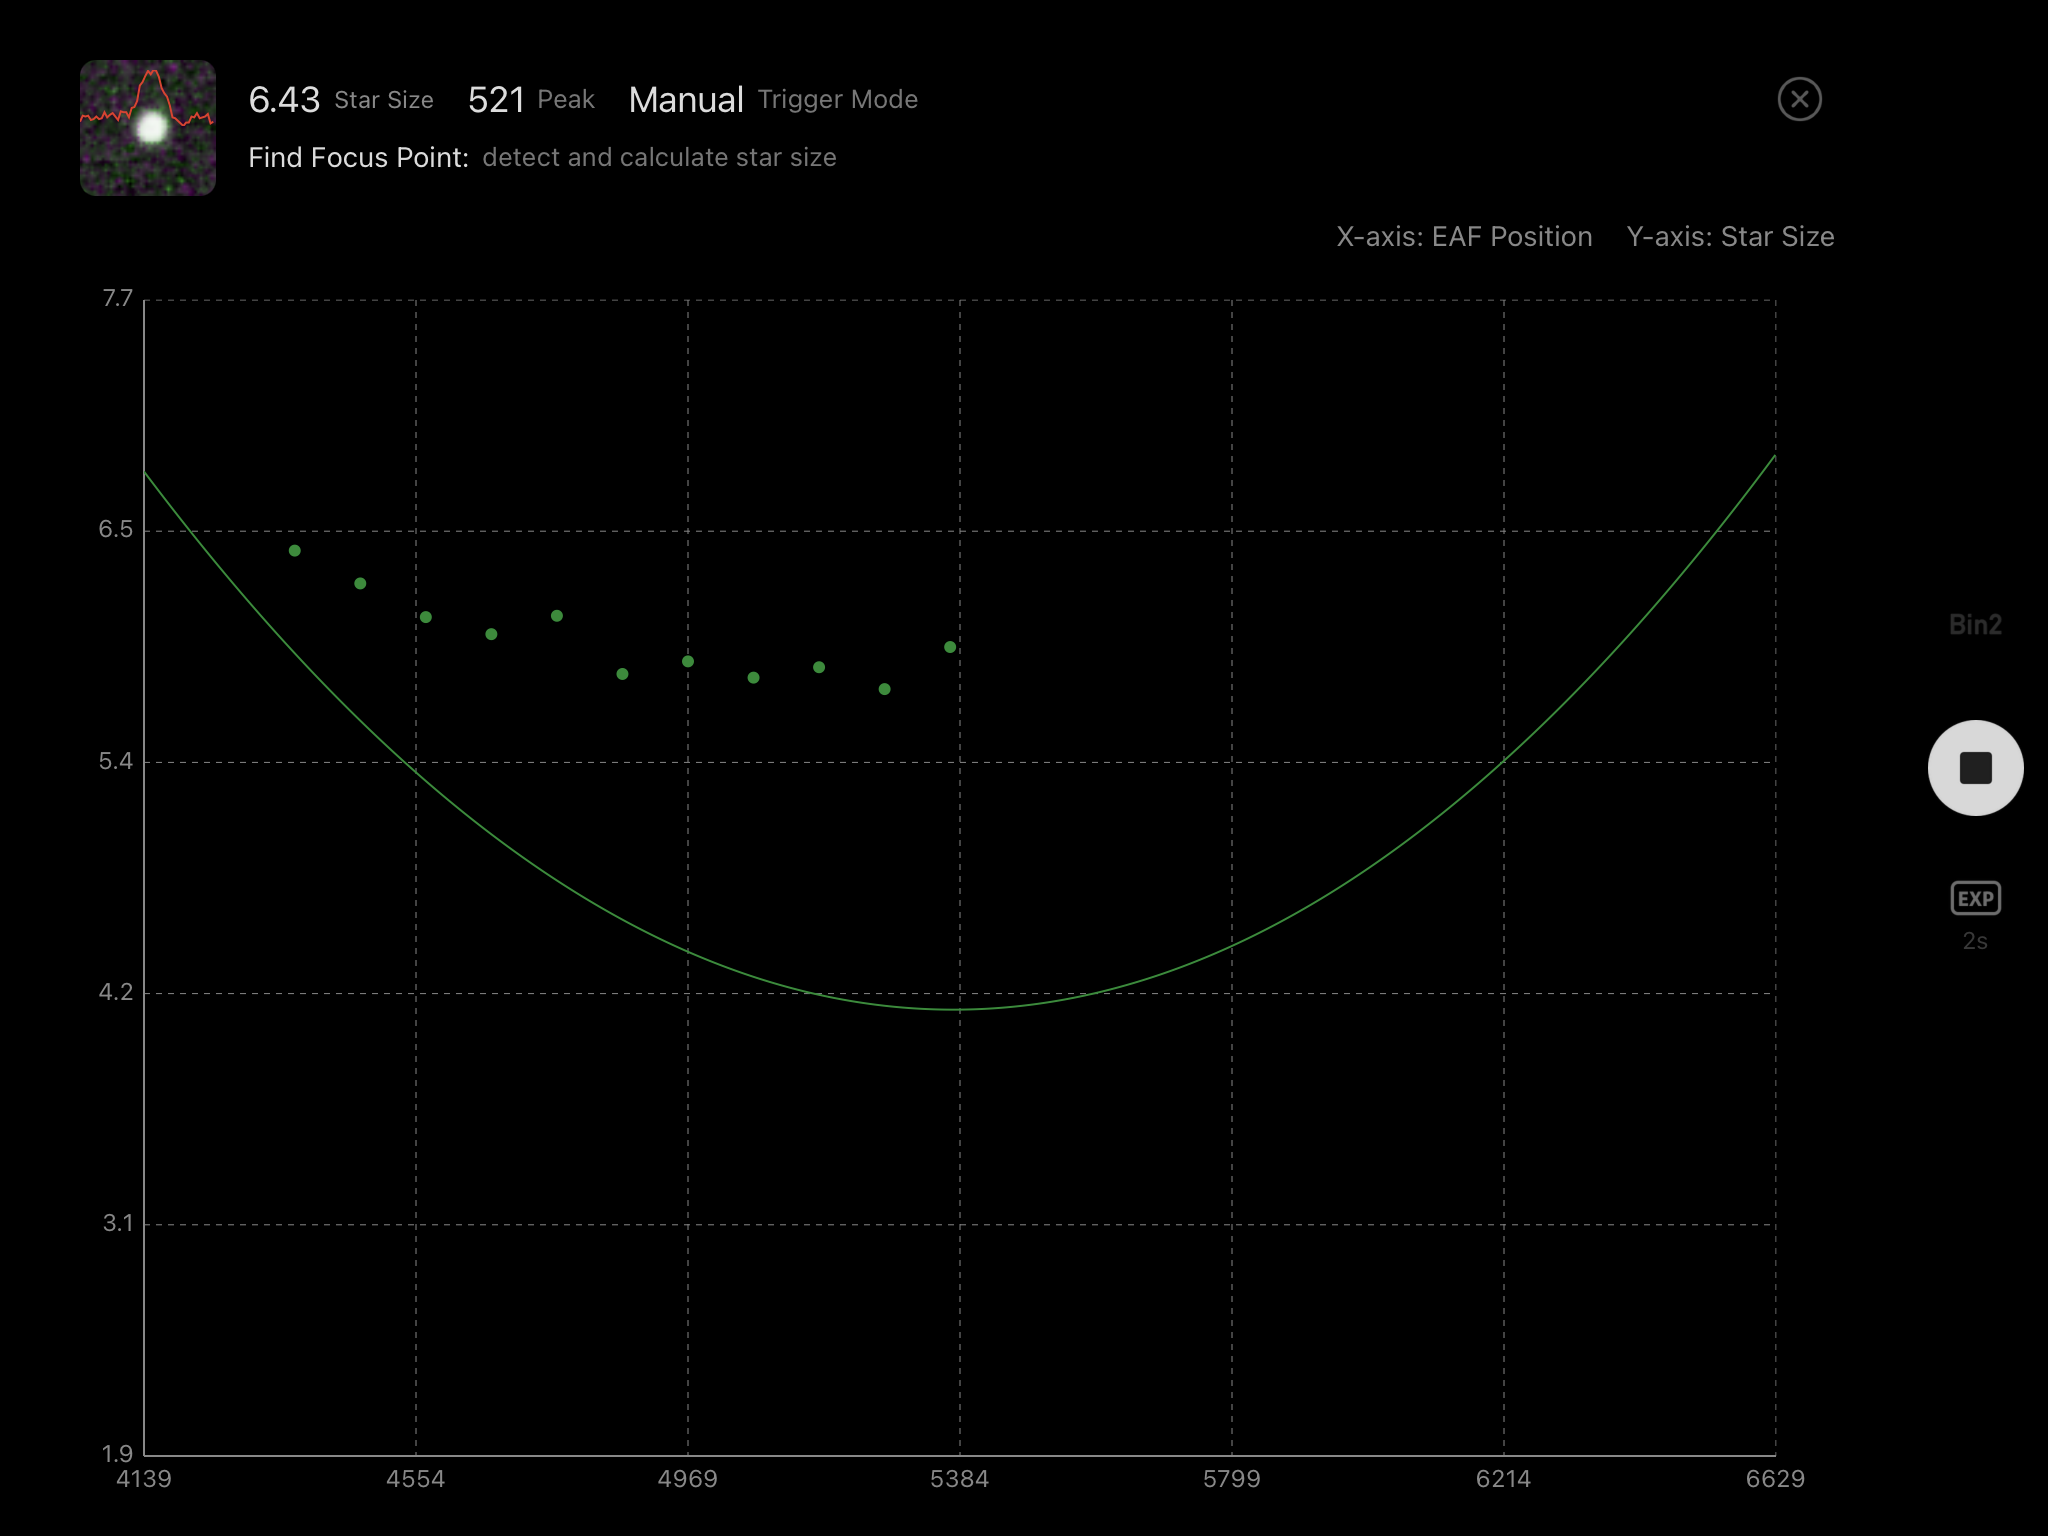Click the star preview thumbnail
The image size is (2048, 1536).
pos(148,128)
